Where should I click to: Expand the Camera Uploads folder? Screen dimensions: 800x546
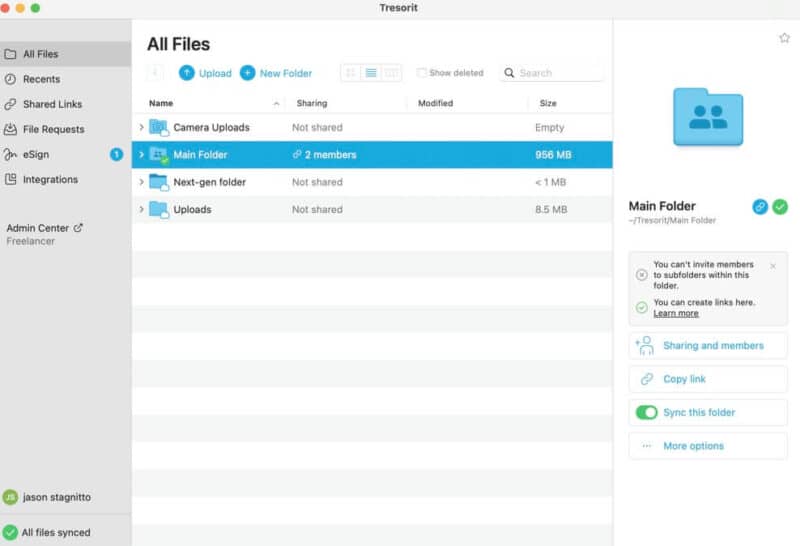[x=141, y=127]
